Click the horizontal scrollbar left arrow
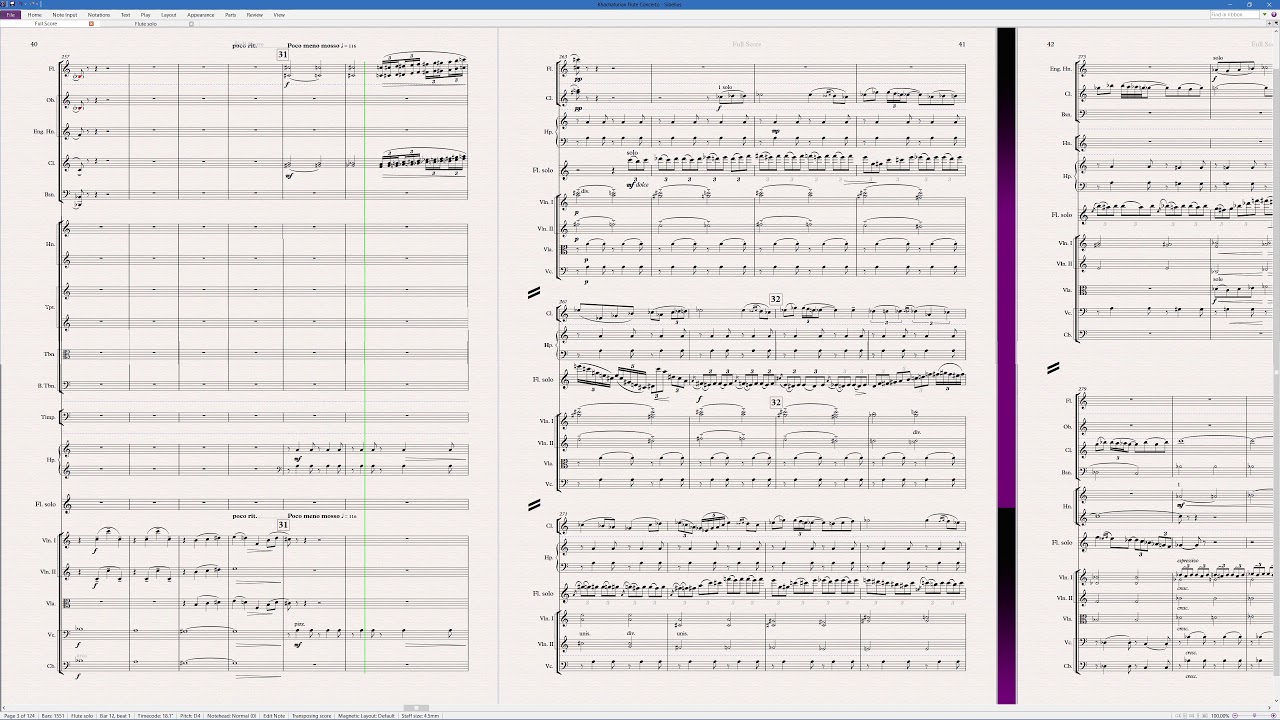This screenshot has height=720, width=1280. [4, 708]
